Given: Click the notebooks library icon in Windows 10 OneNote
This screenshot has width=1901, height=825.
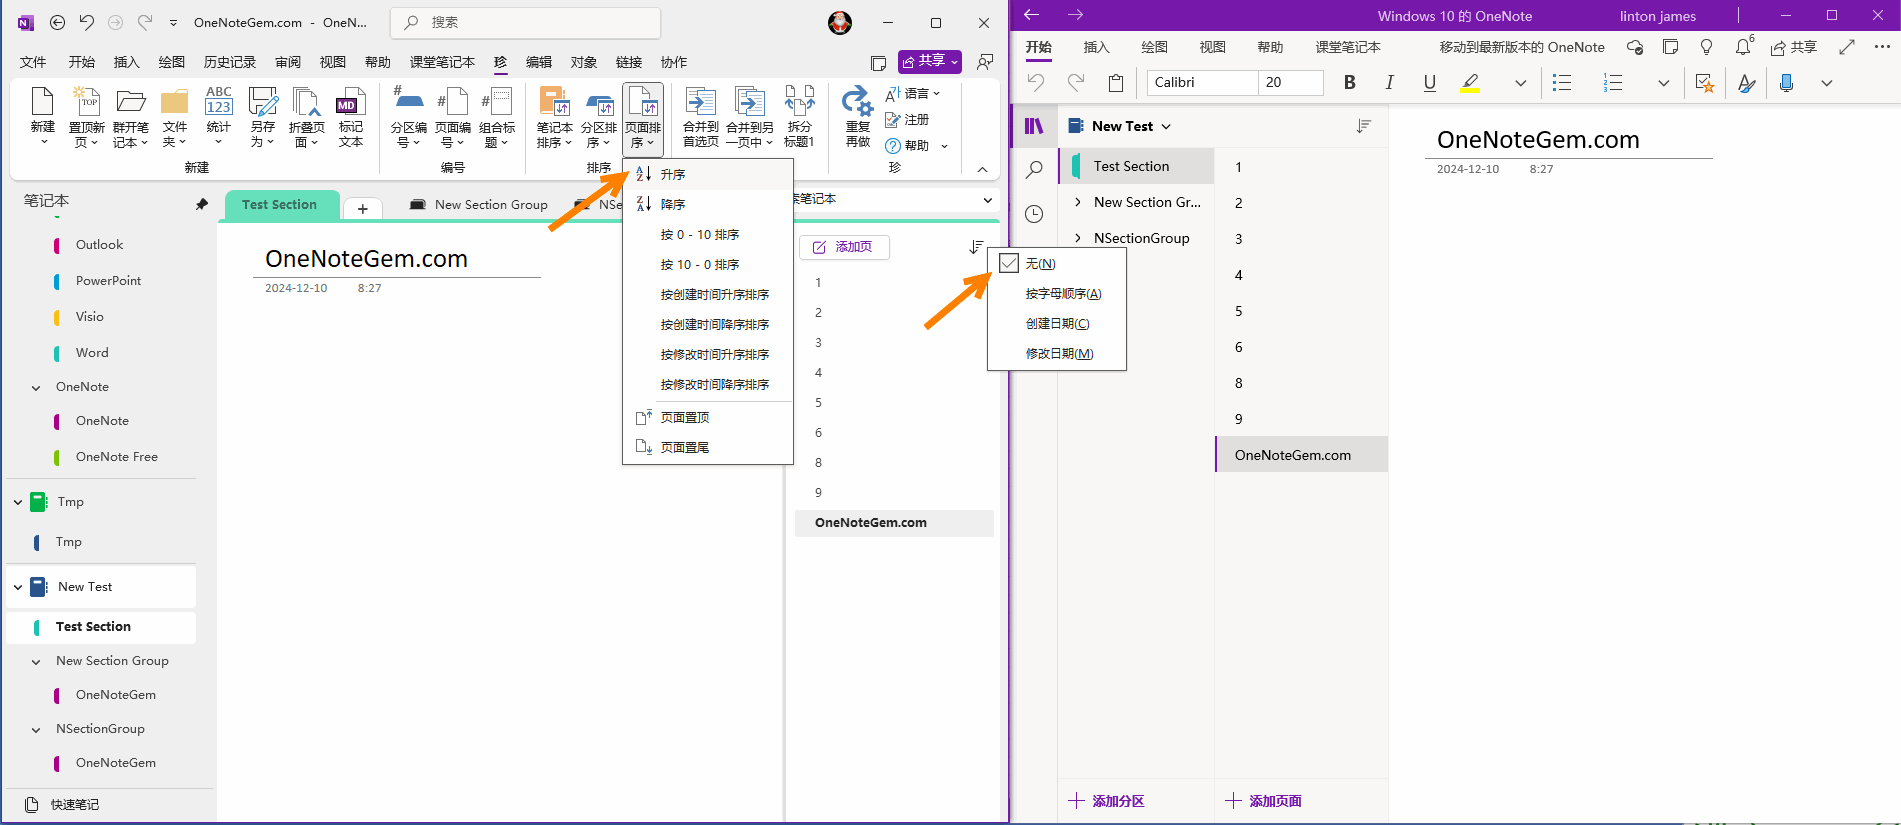Looking at the screenshot, I should (x=1034, y=126).
